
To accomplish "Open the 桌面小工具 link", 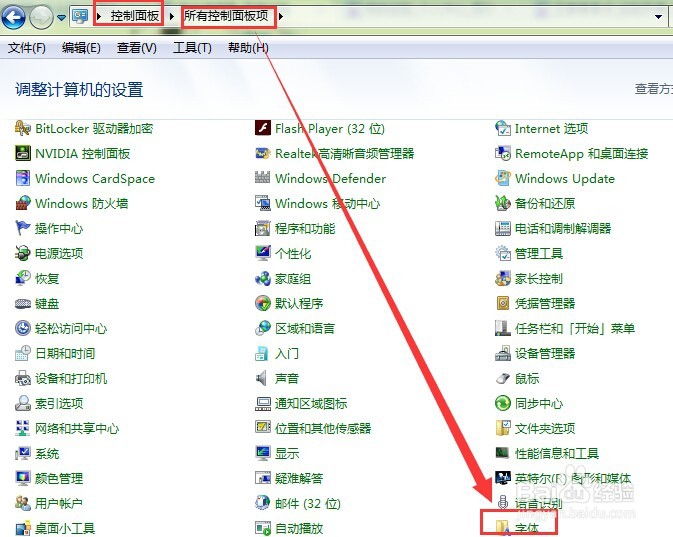I will coord(65,528).
